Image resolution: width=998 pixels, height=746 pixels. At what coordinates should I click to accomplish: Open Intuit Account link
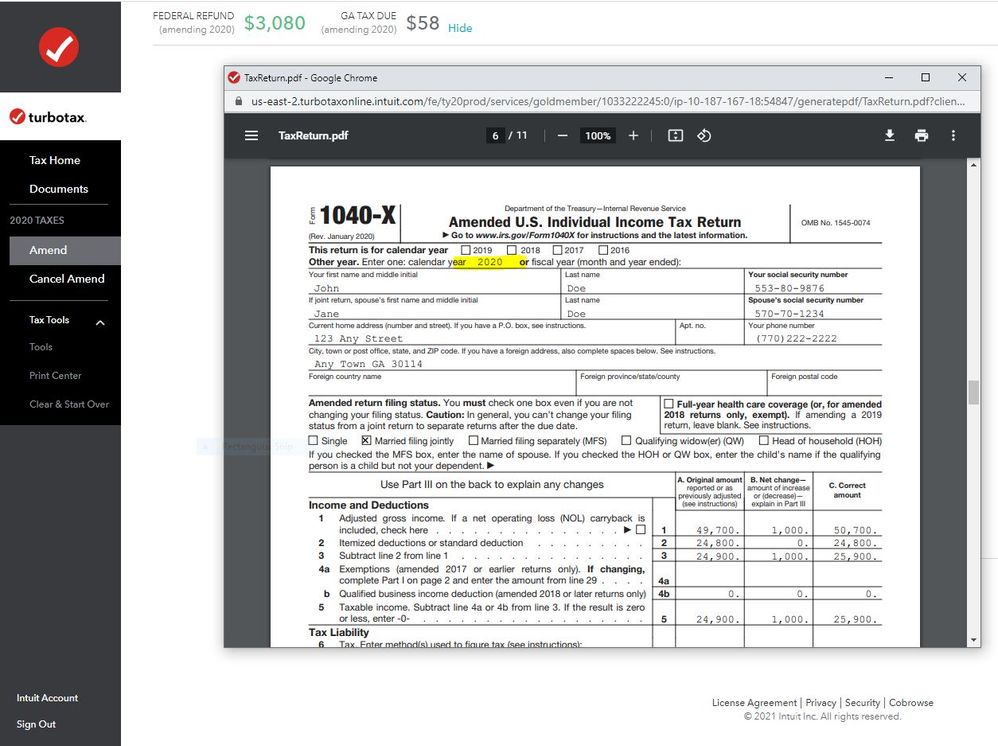47,698
